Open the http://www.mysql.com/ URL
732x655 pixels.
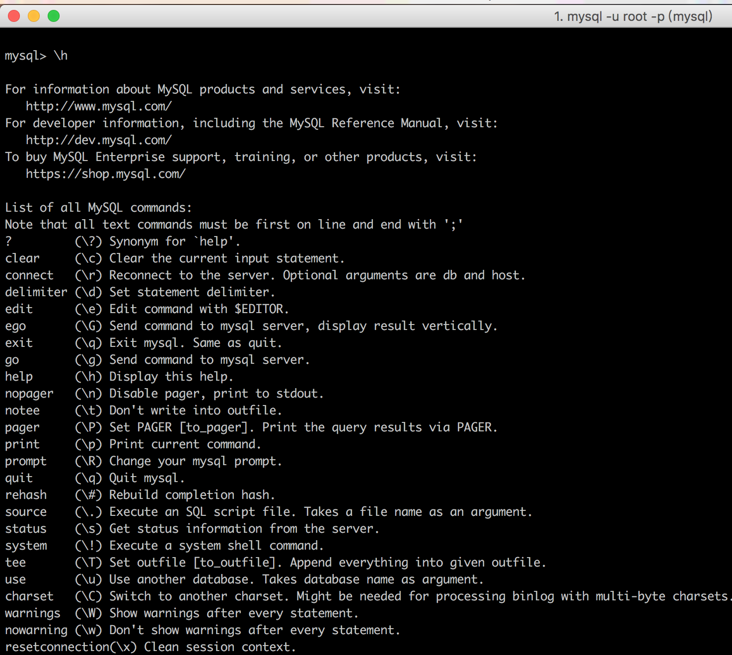pyautogui.click(x=99, y=106)
